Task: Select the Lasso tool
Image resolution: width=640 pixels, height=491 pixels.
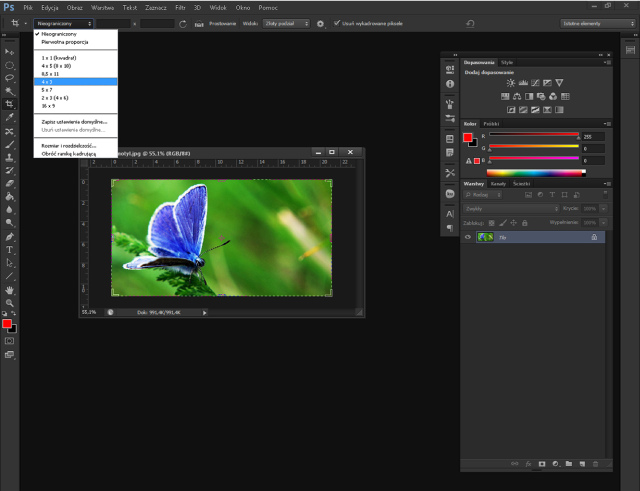Action: 9,78
